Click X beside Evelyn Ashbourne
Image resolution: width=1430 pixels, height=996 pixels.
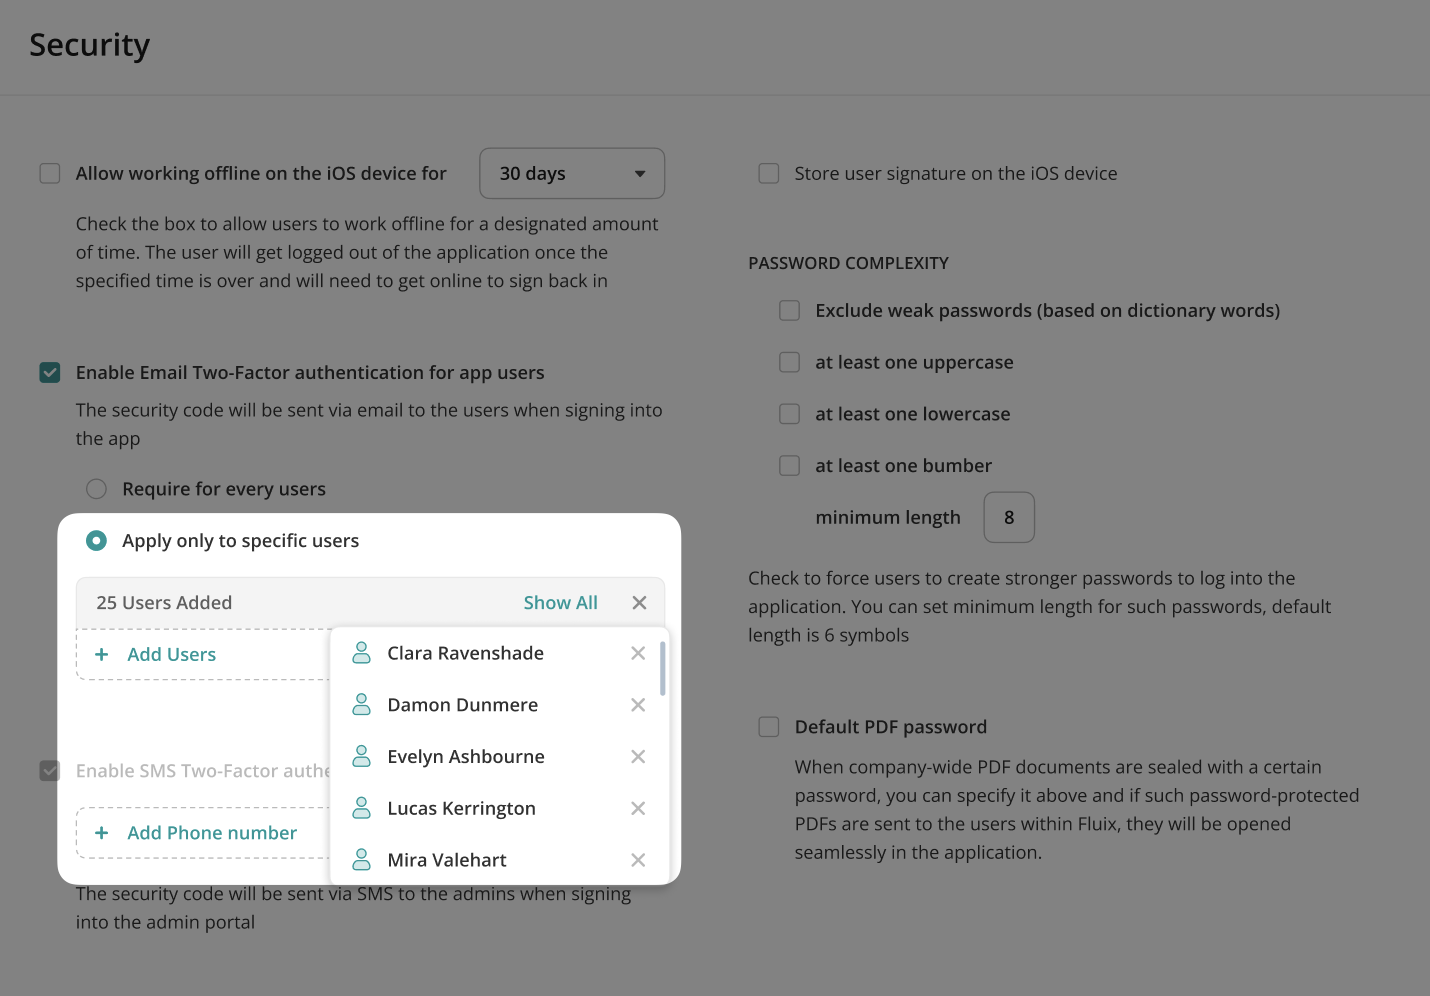[x=638, y=757]
